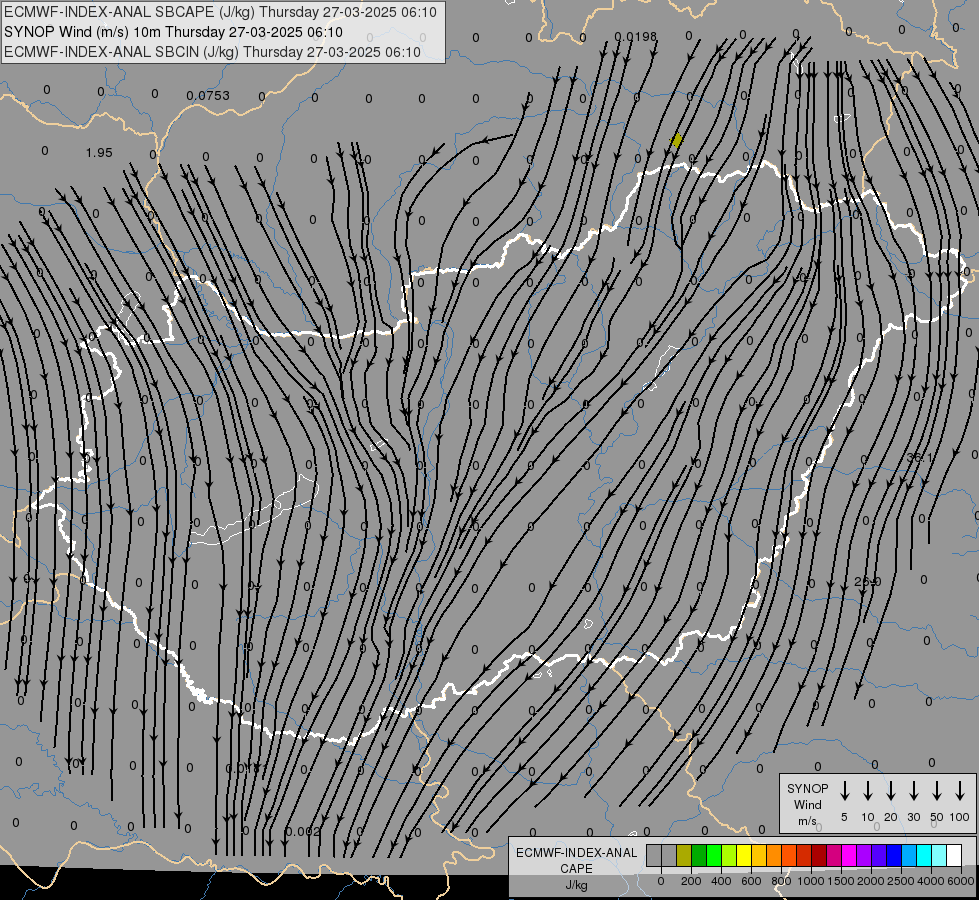Pick the dark green CAPE legend swatch

[699, 855]
